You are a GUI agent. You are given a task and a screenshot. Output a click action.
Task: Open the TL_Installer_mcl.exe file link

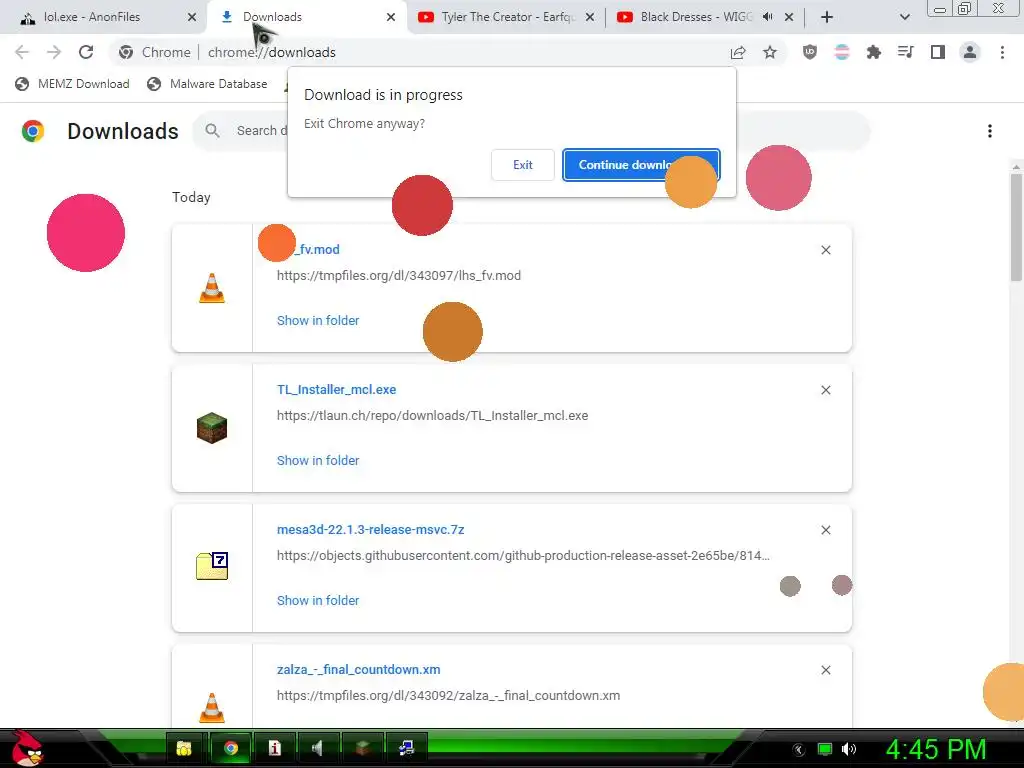(336, 390)
